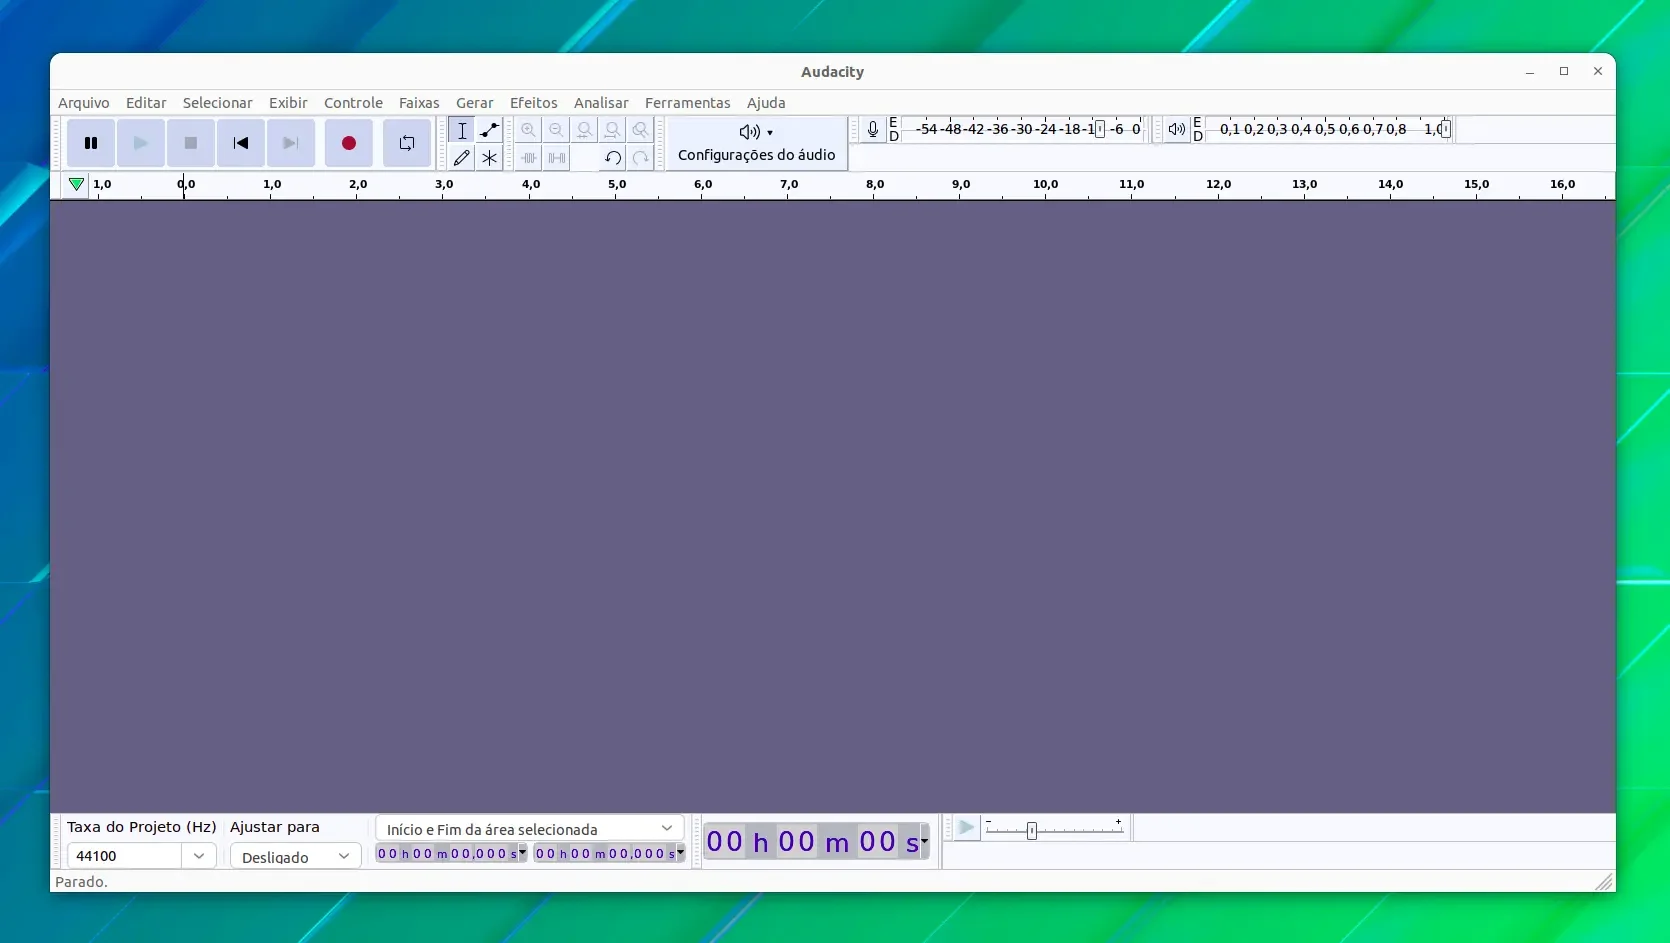Click Silence audio selection icon
The width and height of the screenshot is (1670, 943).
557,158
